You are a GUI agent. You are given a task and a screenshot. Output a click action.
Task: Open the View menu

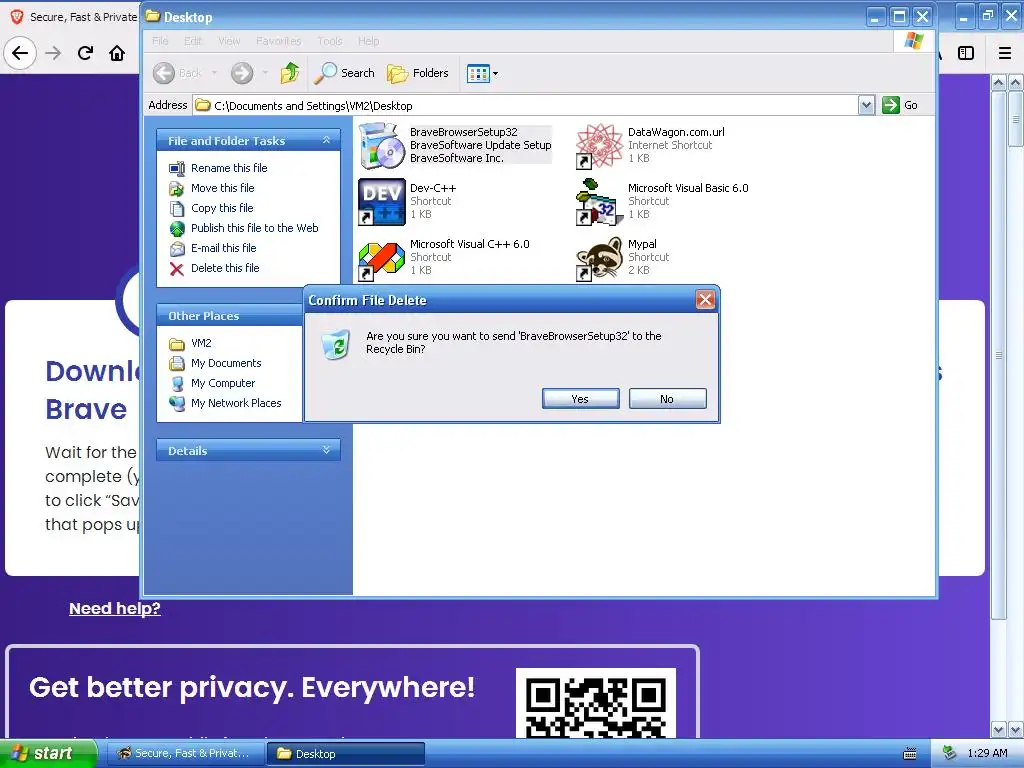pyautogui.click(x=229, y=41)
